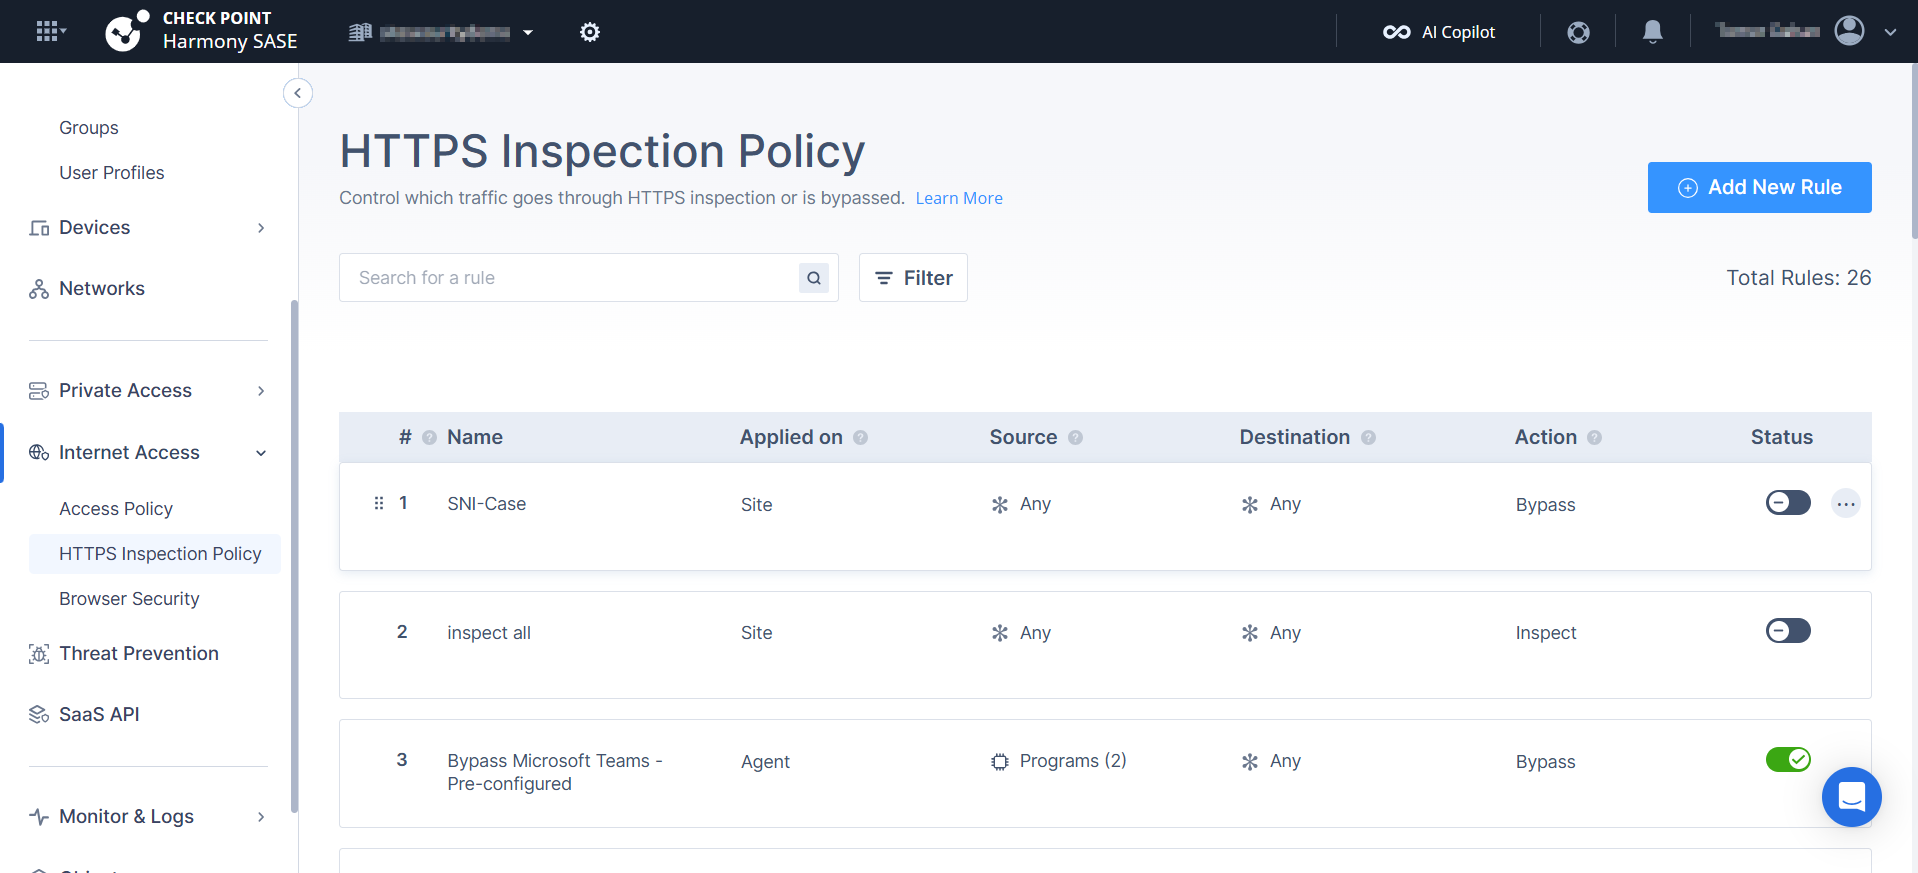Click the Status column header

[x=1781, y=437]
